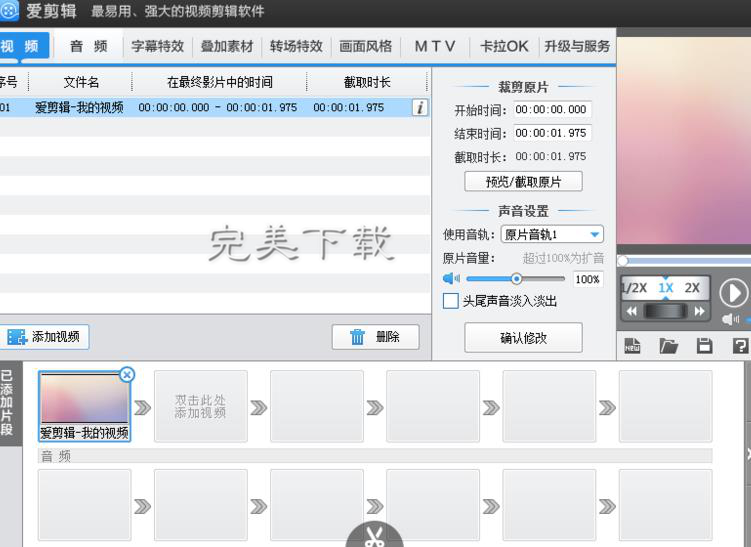Click the rewind double-arrow control
The width and height of the screenshot is (751, 547).
[632, 311]
